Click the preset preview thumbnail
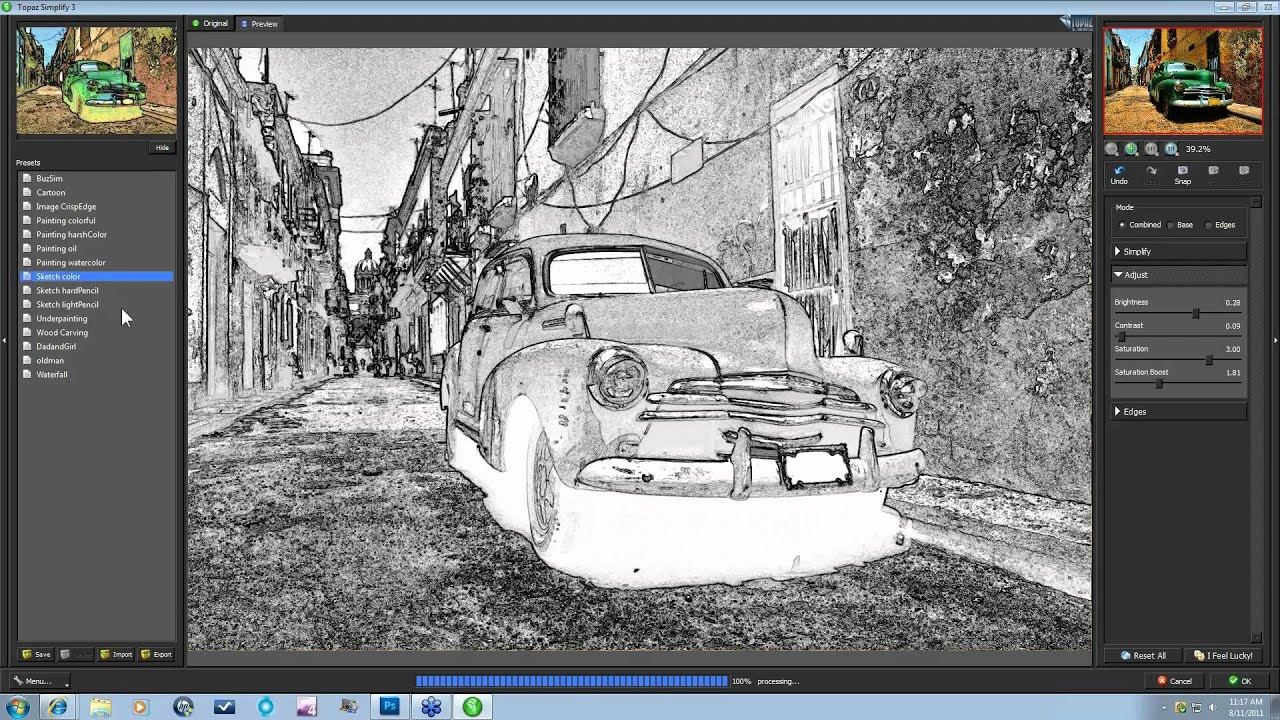The height and width of the screenshot is (720, 1280). coord(96,80)
